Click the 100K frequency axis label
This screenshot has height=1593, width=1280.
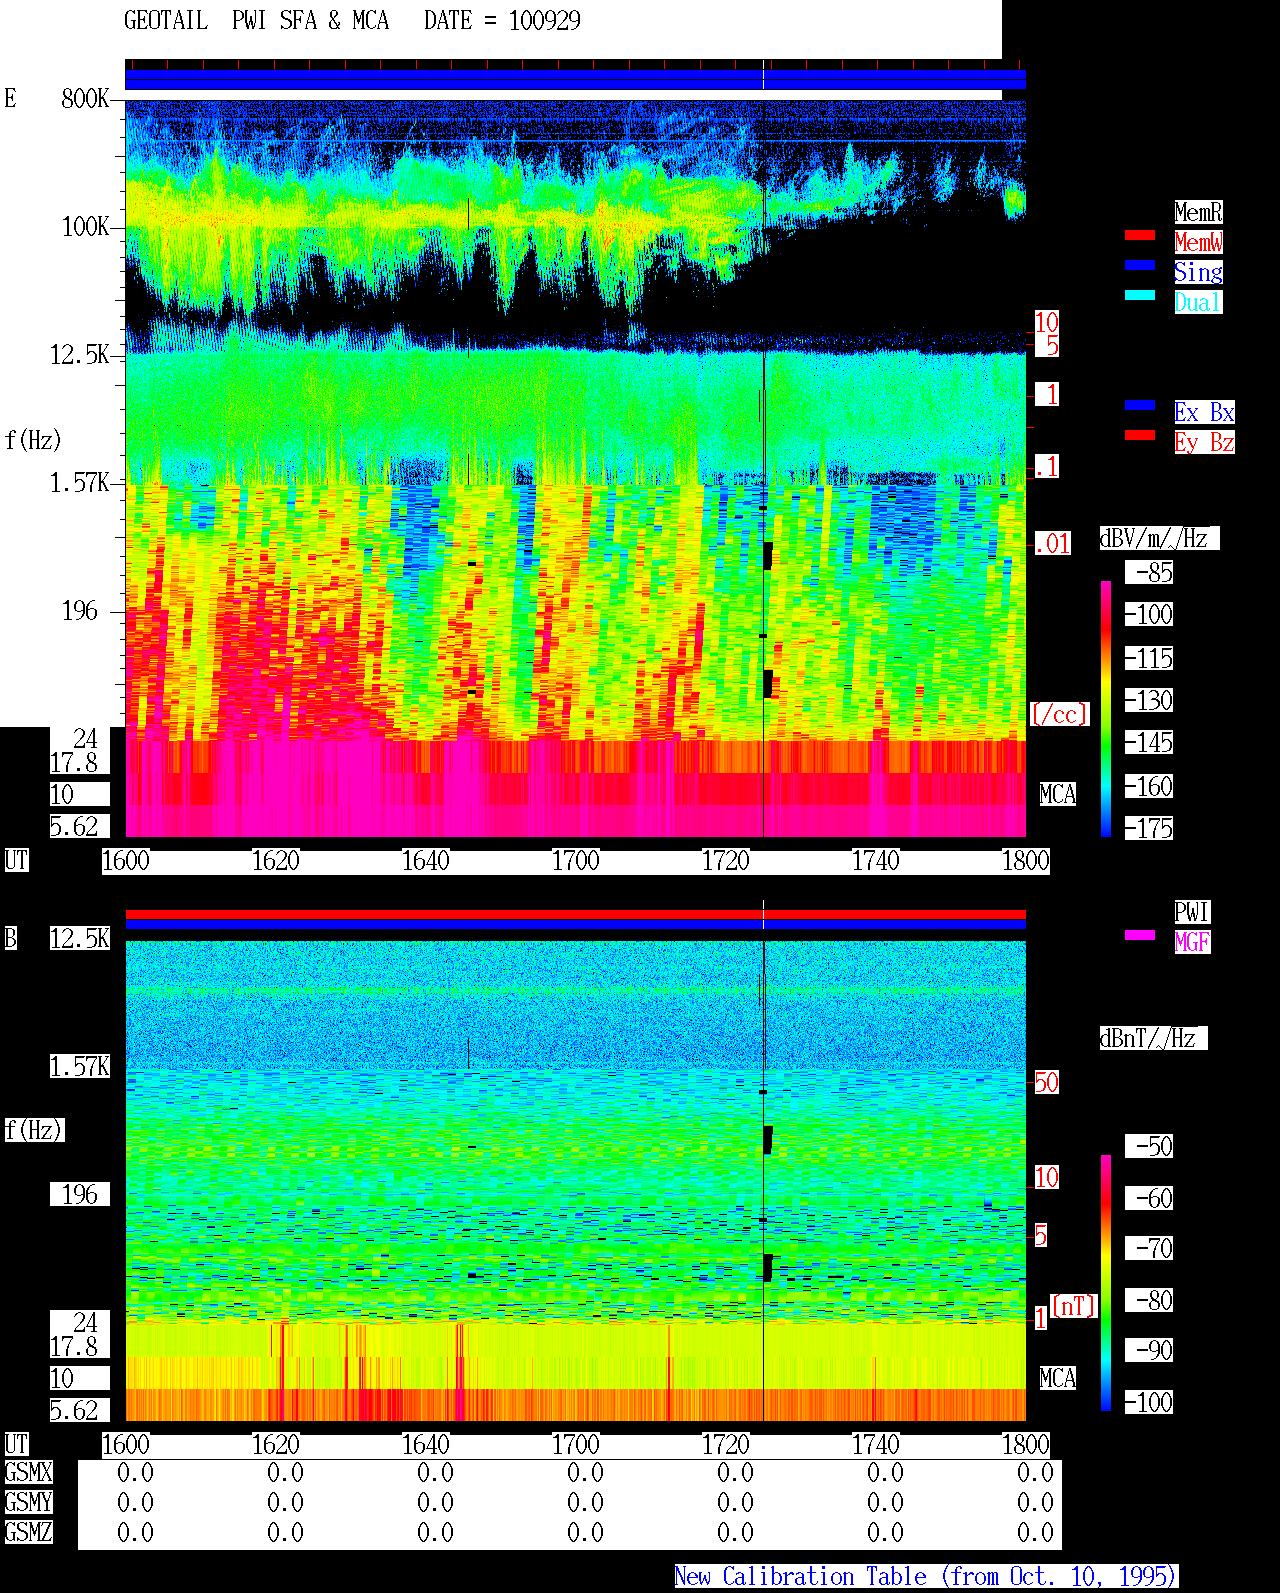(85, 226)
